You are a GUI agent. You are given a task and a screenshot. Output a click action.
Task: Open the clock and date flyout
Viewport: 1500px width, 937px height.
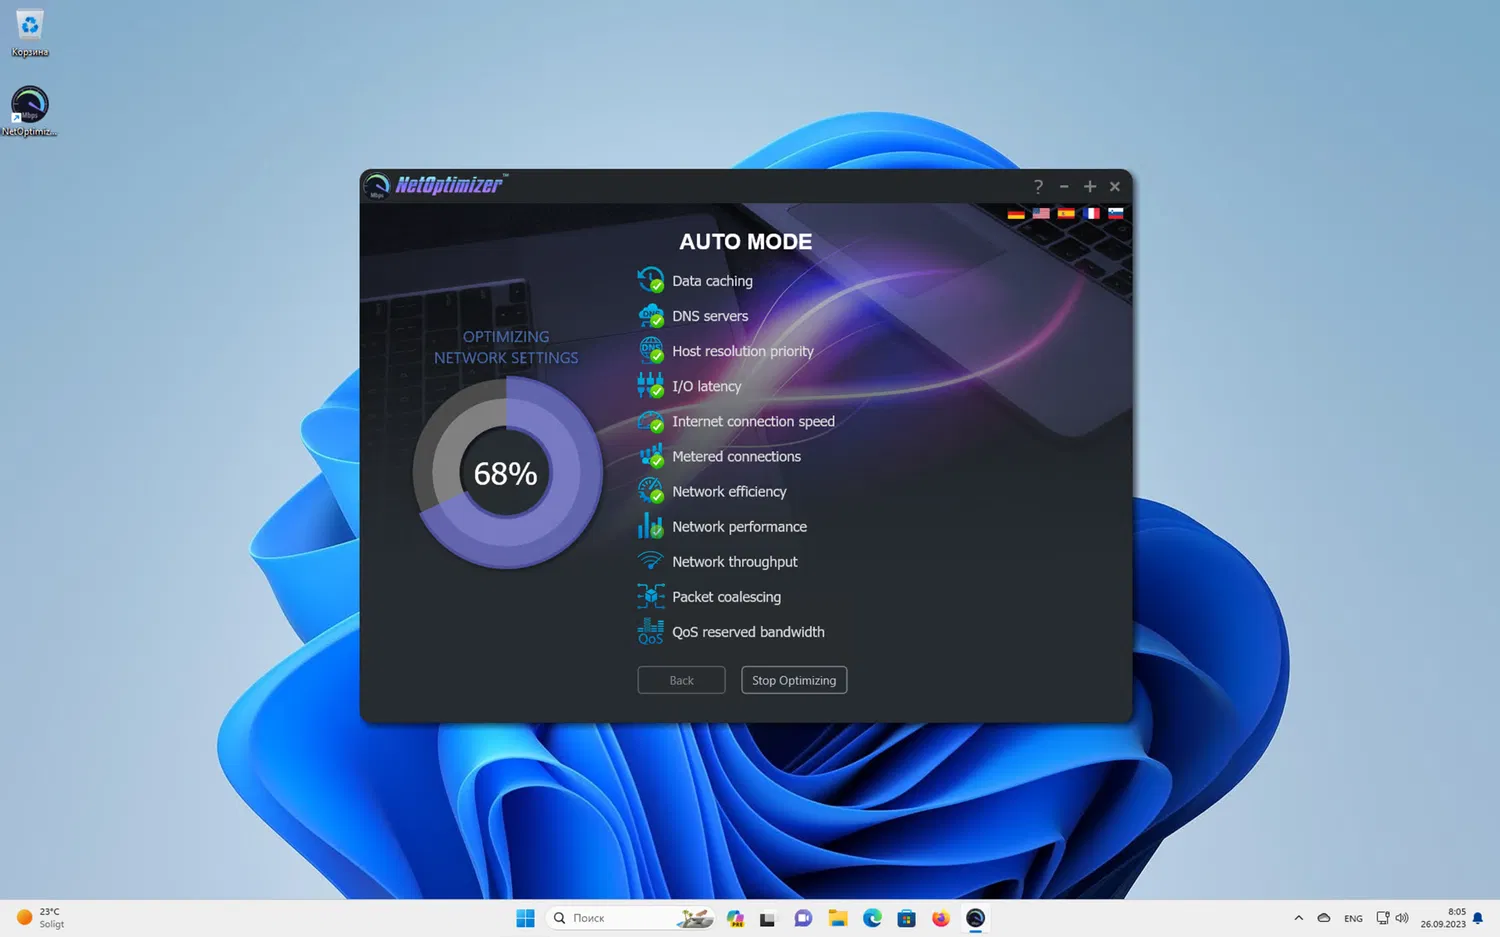click(1443, 918)
